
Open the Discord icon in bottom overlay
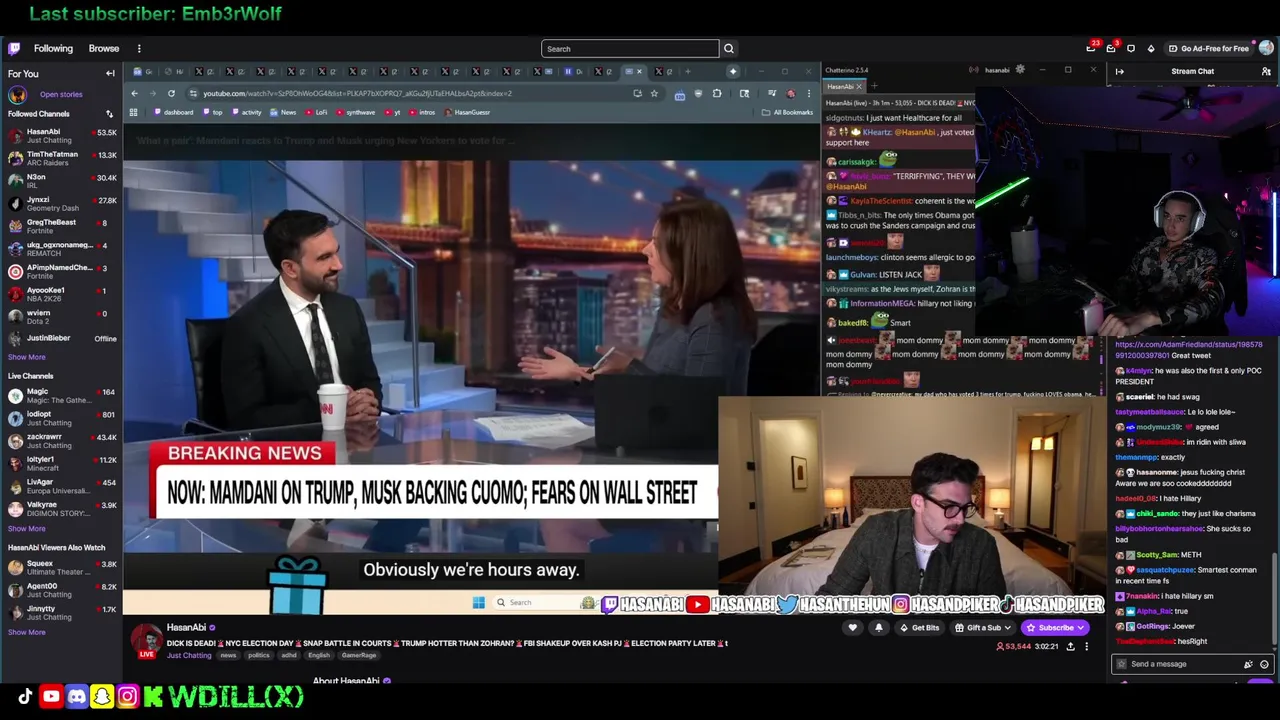click(76, 696)
